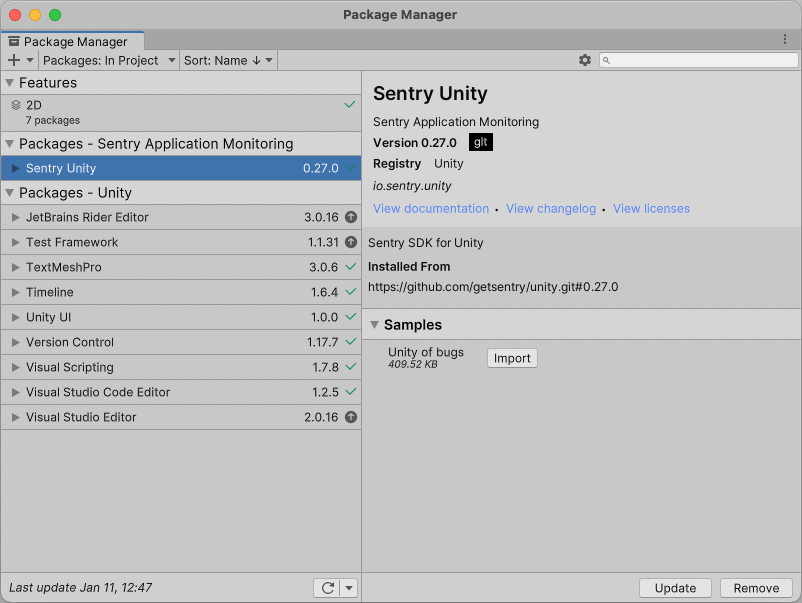Viewport: 802px width, 603px height.
Task: Collapse the Features section
Action: click(x=10, y=82)
